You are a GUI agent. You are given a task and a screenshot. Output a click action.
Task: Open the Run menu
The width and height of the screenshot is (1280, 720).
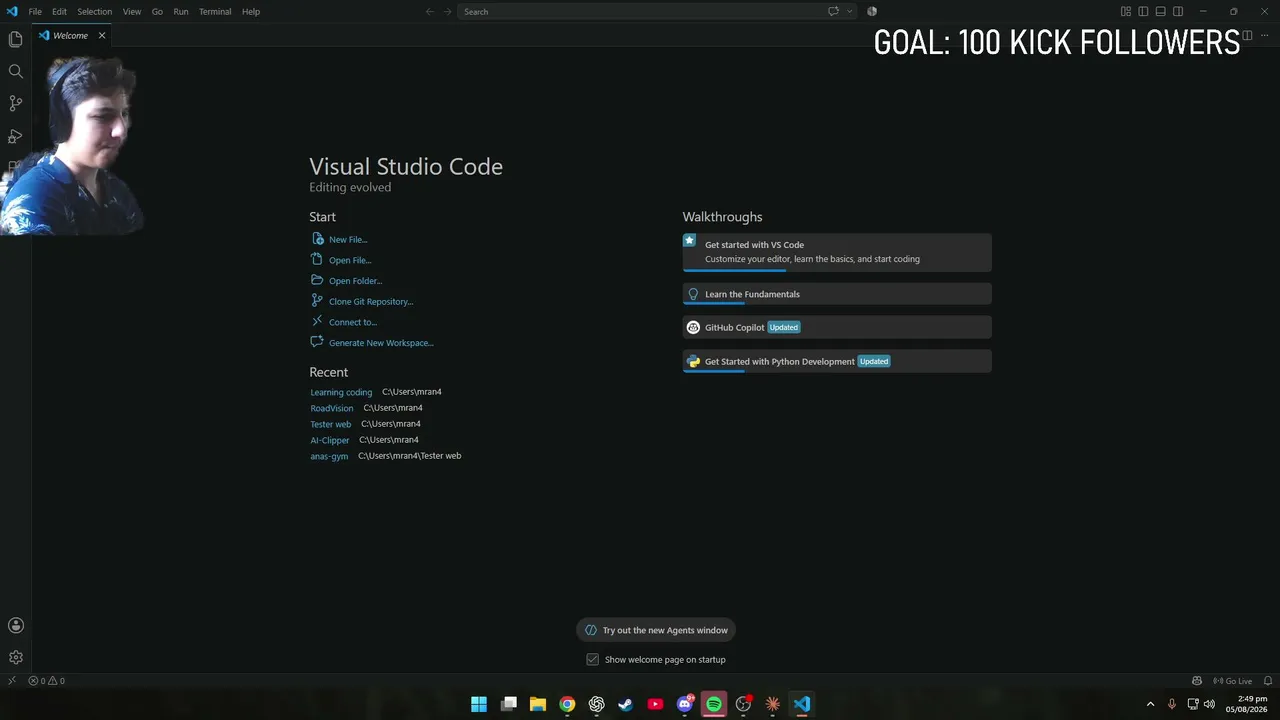pos(181,12)
